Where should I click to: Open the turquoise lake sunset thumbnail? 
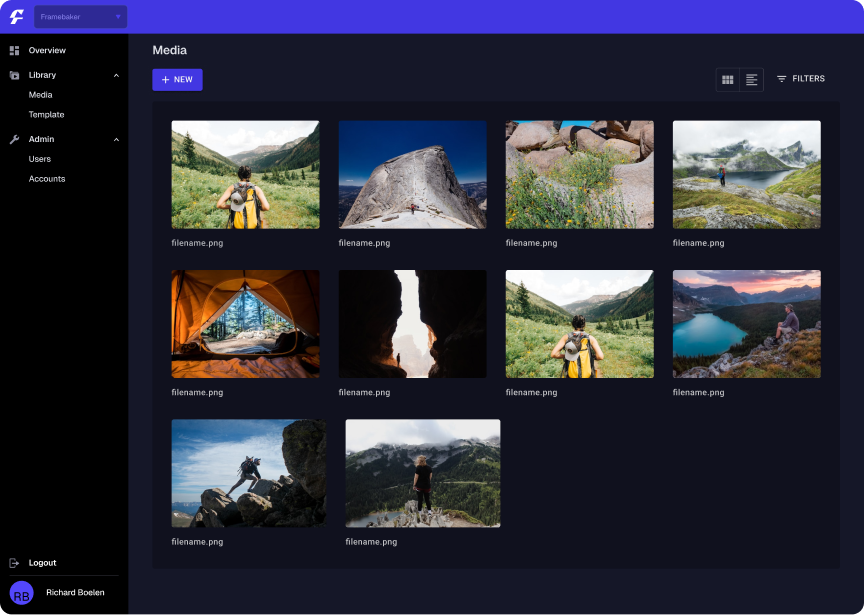[746, 323]
